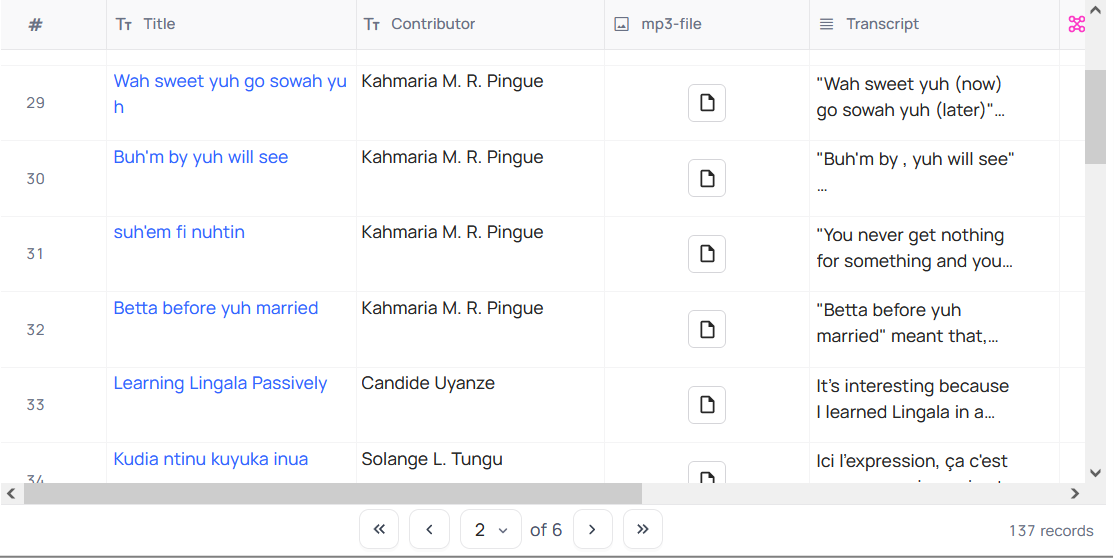Go to the previous page
1114x558 pixels.
click(429, 529)
